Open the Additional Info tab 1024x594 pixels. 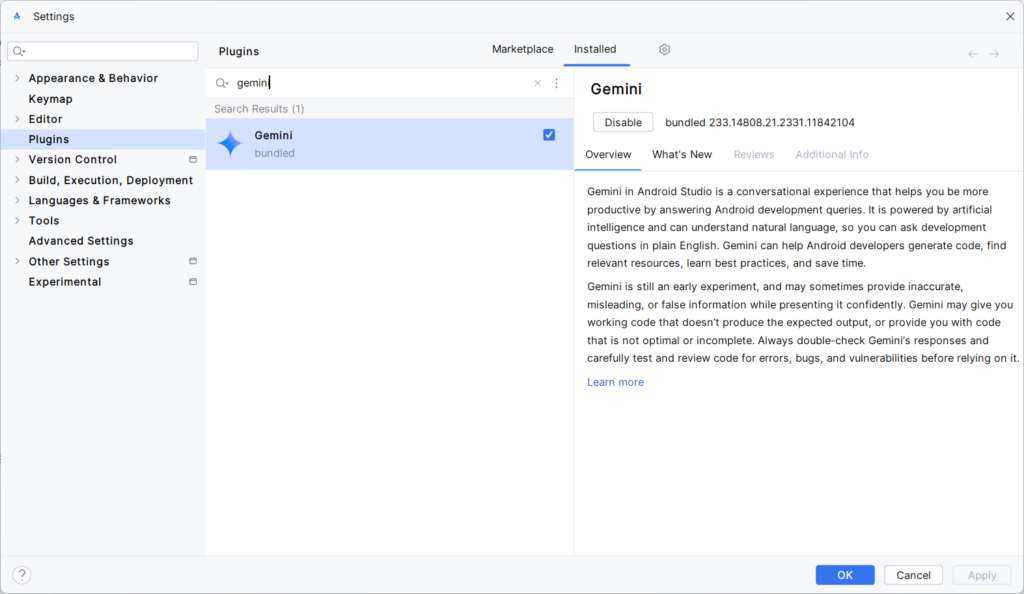pos(832,155)
